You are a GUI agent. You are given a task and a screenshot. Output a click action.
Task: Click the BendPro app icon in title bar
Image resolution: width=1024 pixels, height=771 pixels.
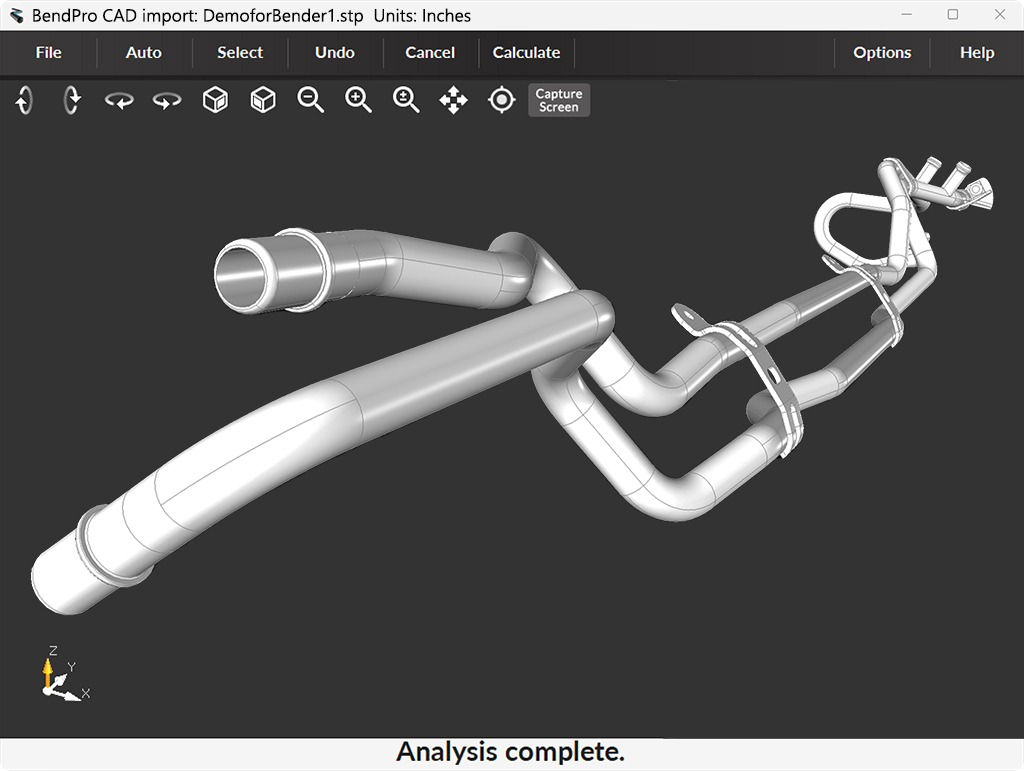[x=16, y=16]
